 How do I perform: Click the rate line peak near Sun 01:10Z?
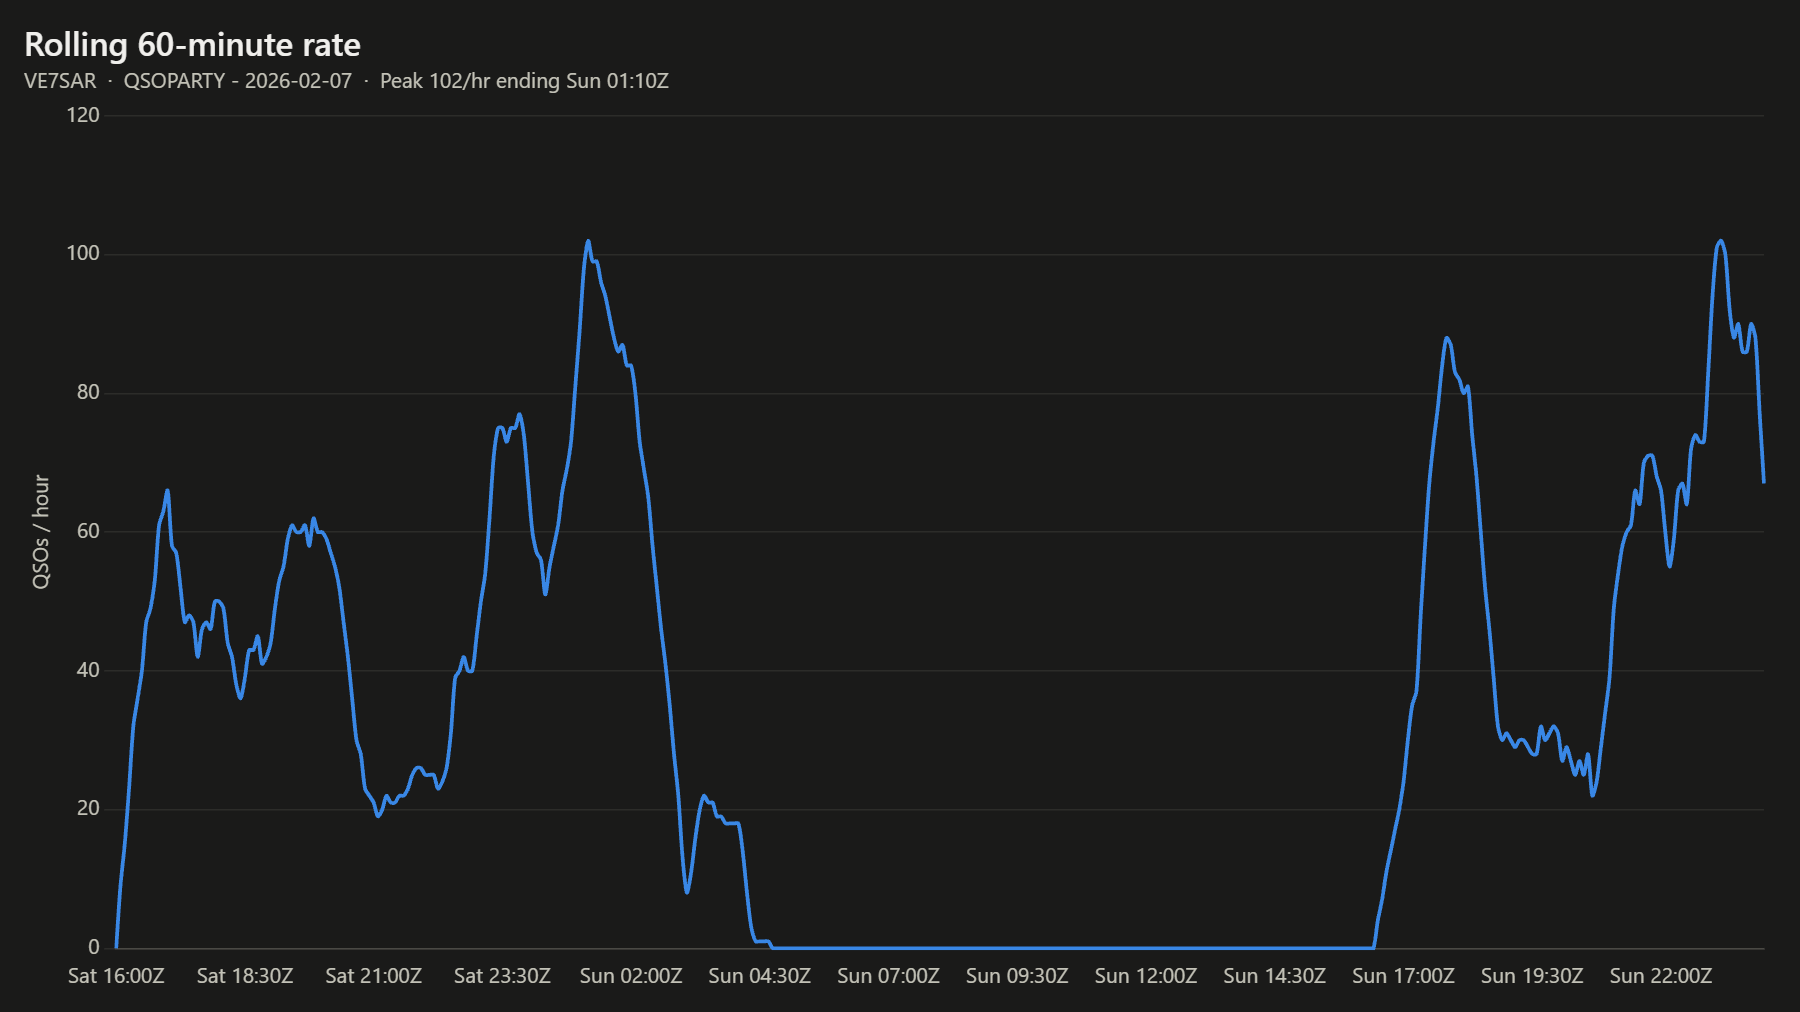click(588, 241)
